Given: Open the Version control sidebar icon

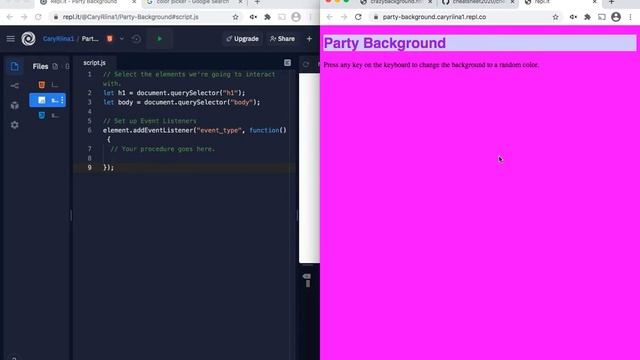Looking at the screenshot, I should pyautogui.click(x=14, y=86).
